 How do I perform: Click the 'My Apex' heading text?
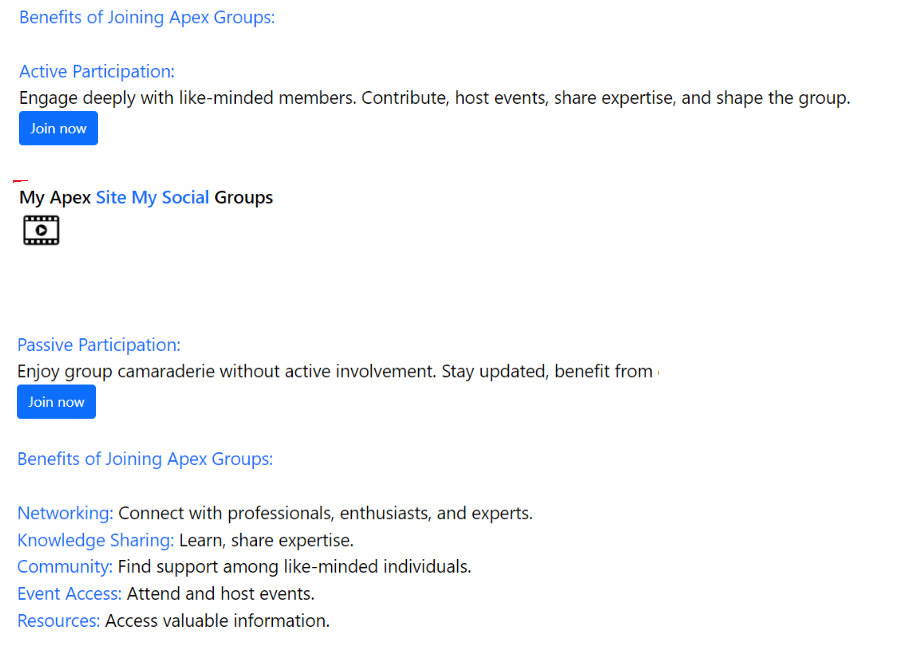tap(55, 197)
